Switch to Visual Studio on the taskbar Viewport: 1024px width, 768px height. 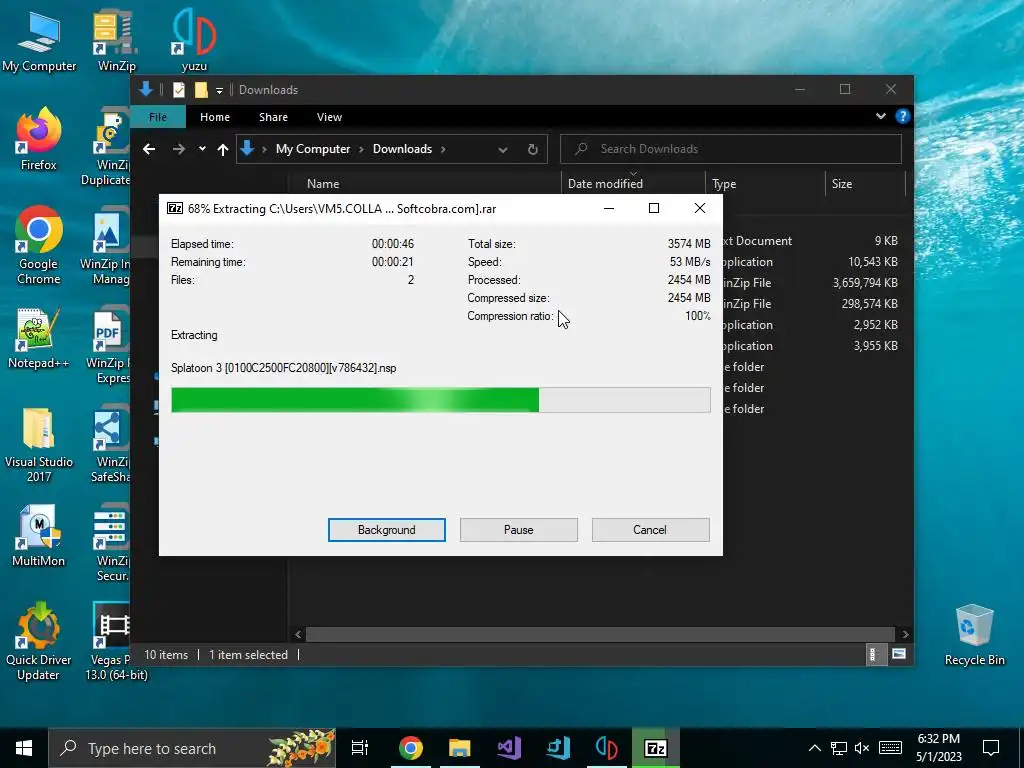click(509, 748)
